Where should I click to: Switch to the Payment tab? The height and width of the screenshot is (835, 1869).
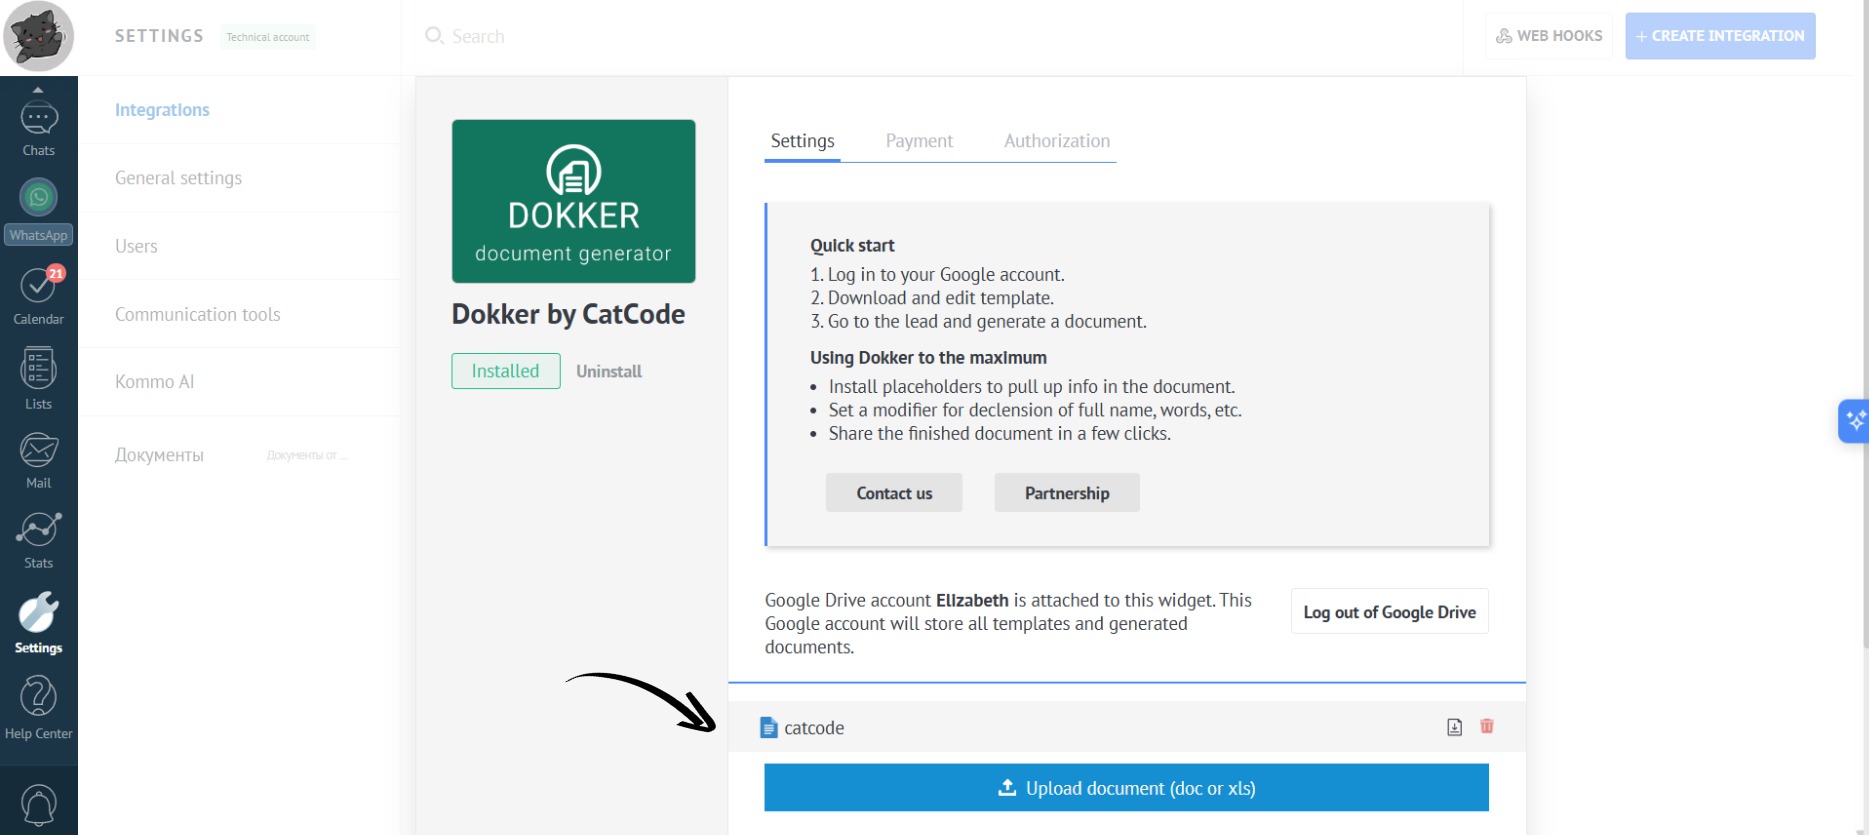918,141
